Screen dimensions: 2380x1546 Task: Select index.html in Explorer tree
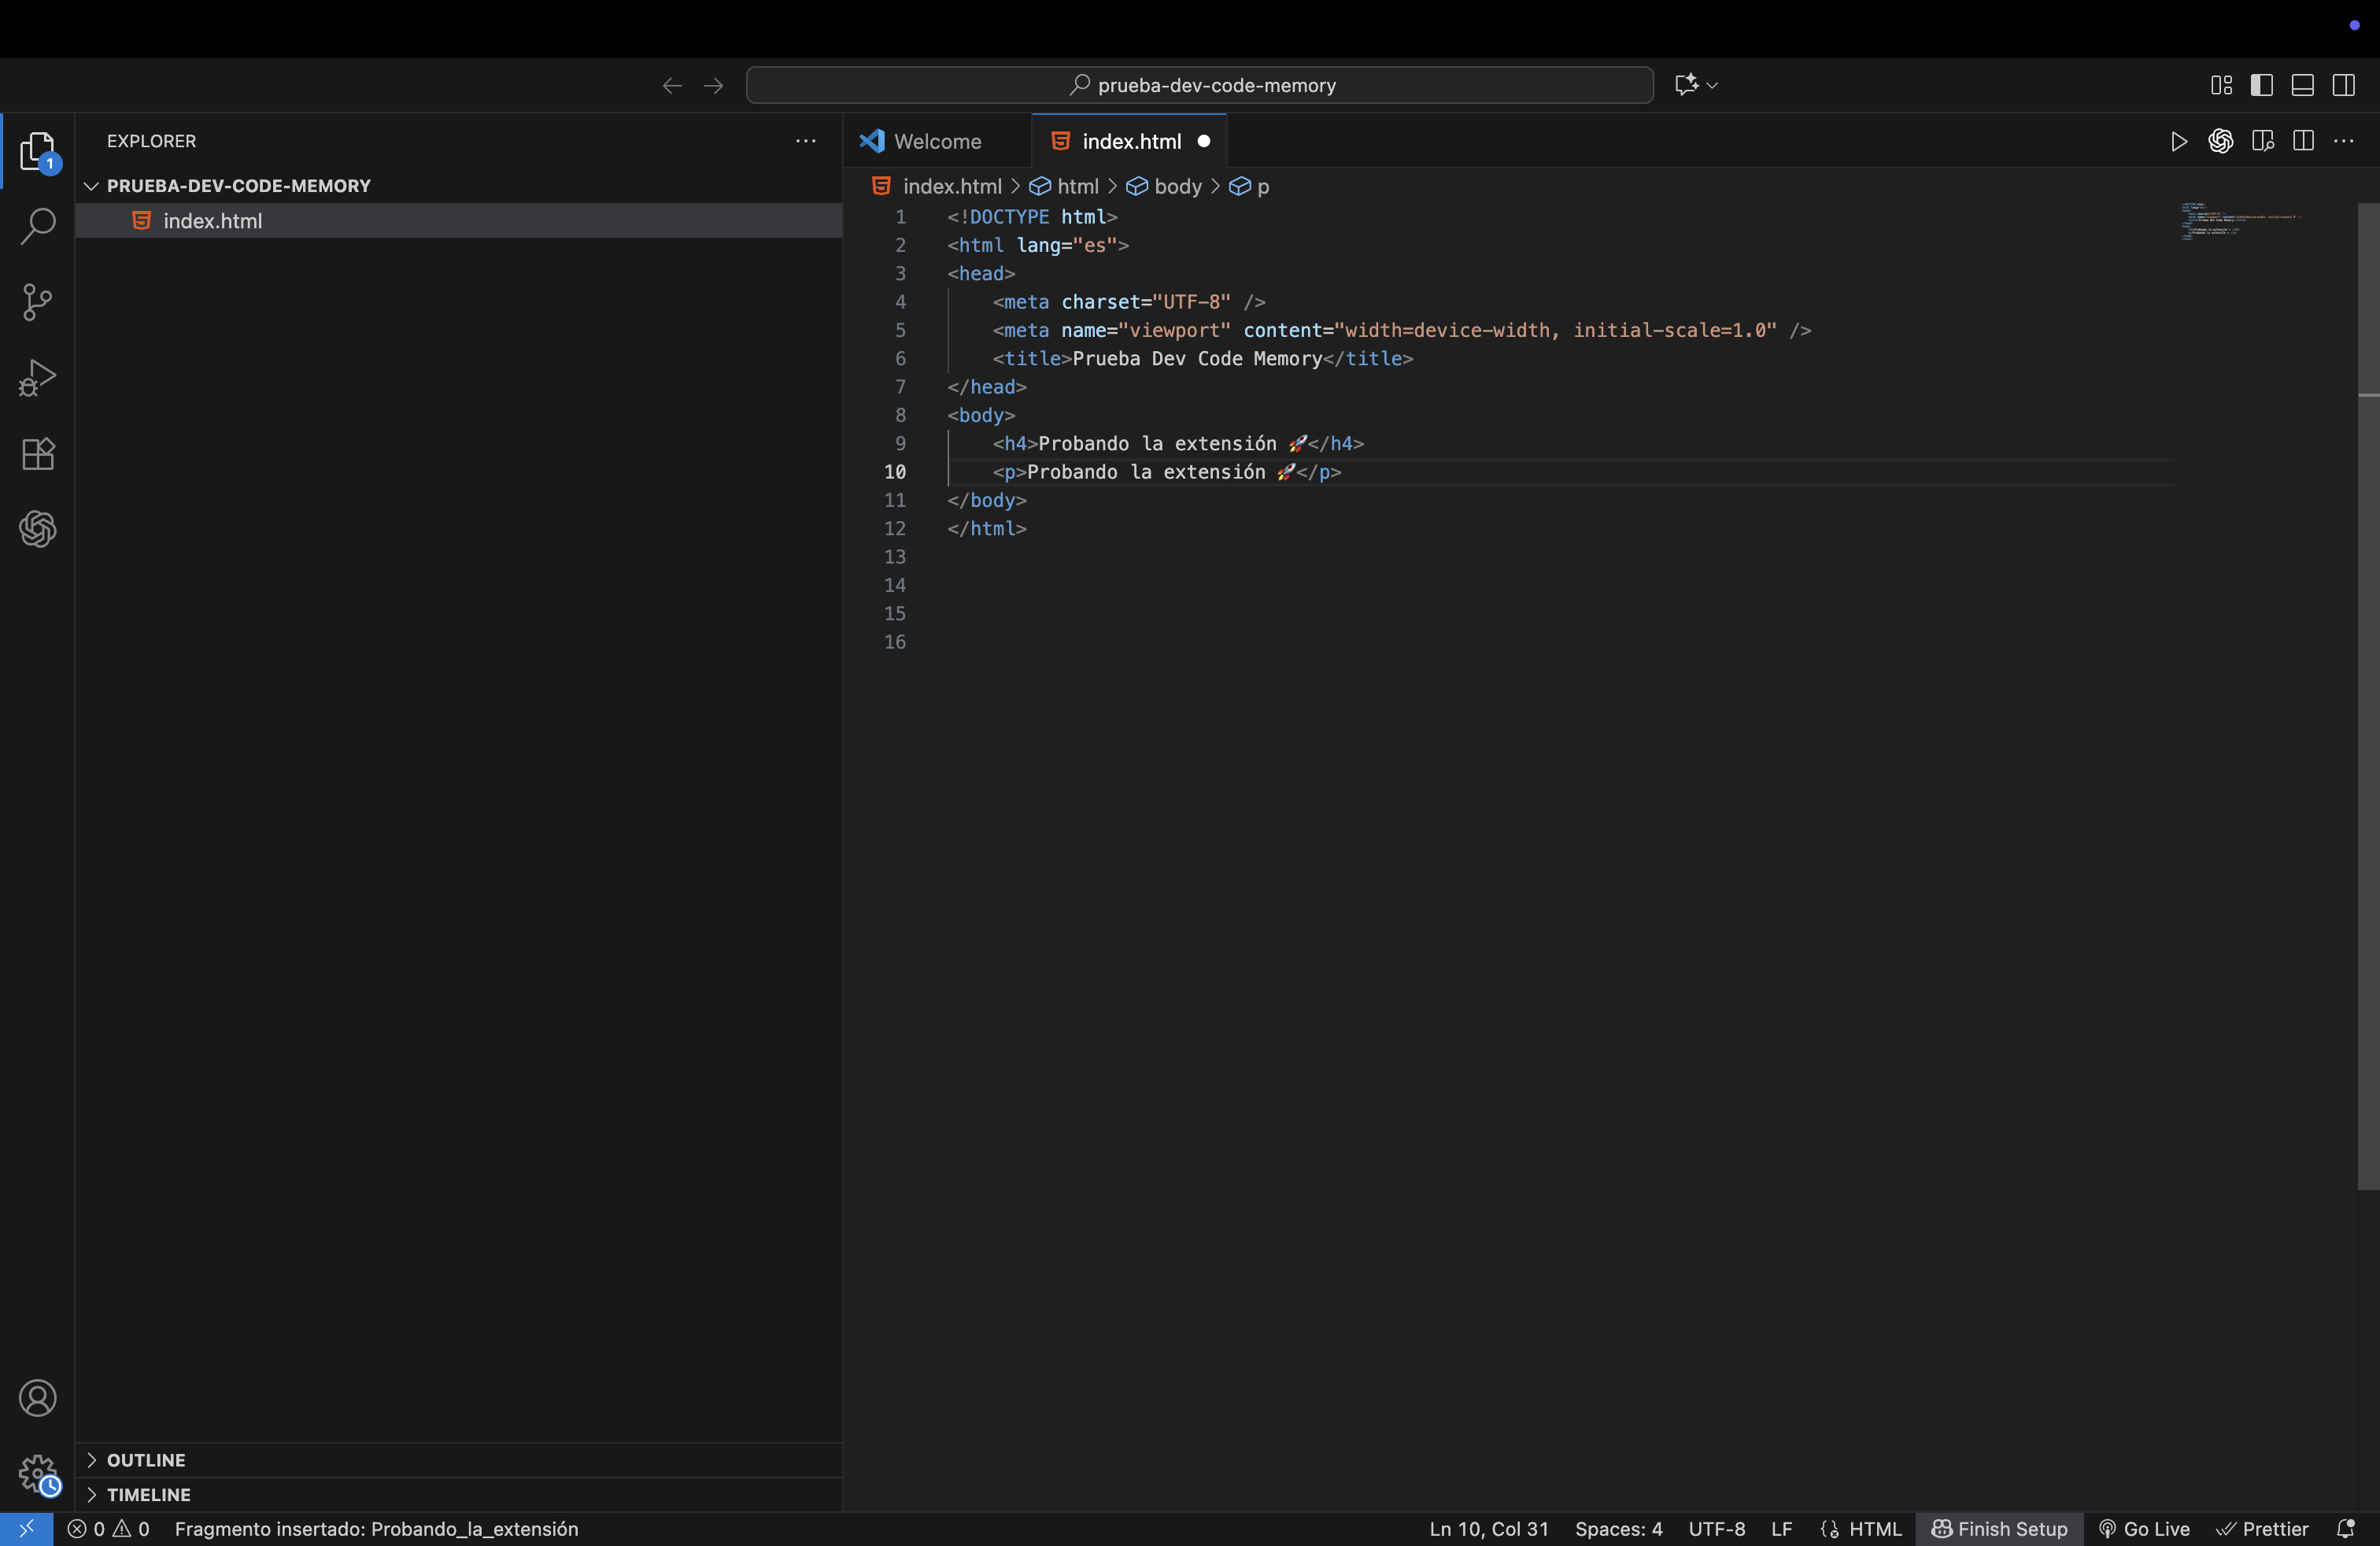pos(458,221)
